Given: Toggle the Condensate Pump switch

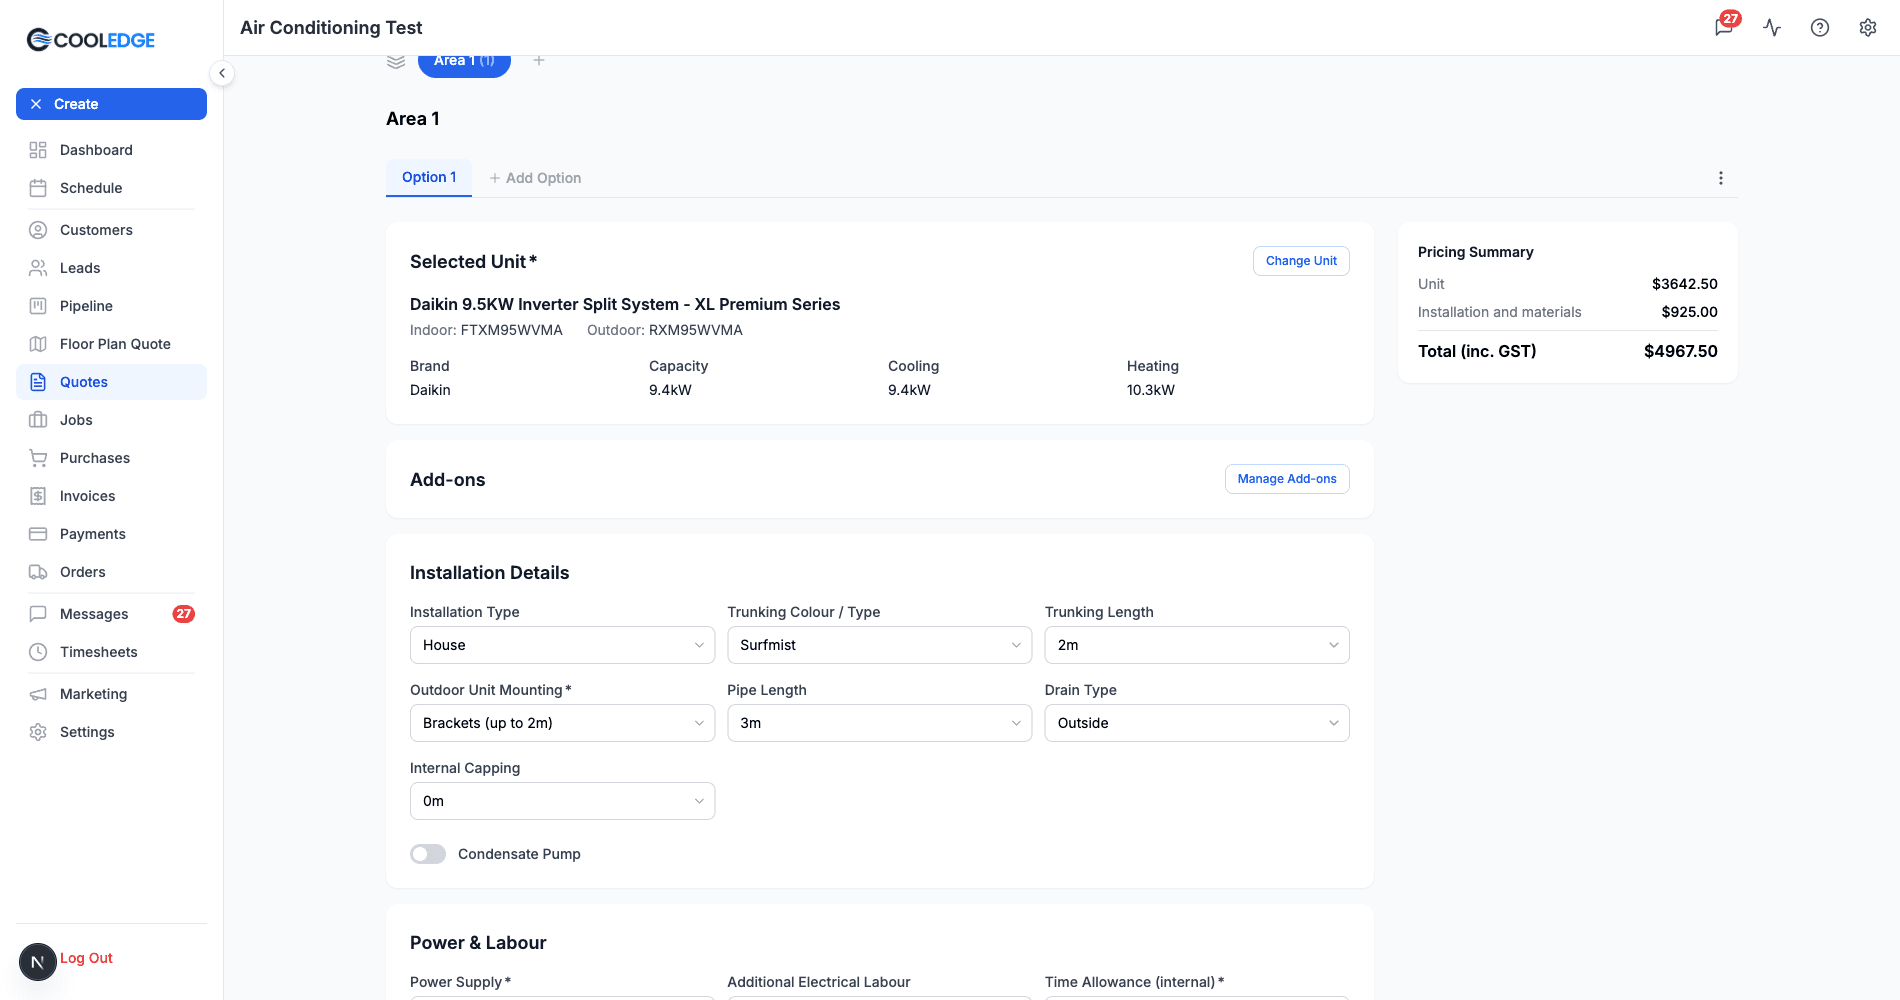Looking at the screenshot, I should (428, 854).
